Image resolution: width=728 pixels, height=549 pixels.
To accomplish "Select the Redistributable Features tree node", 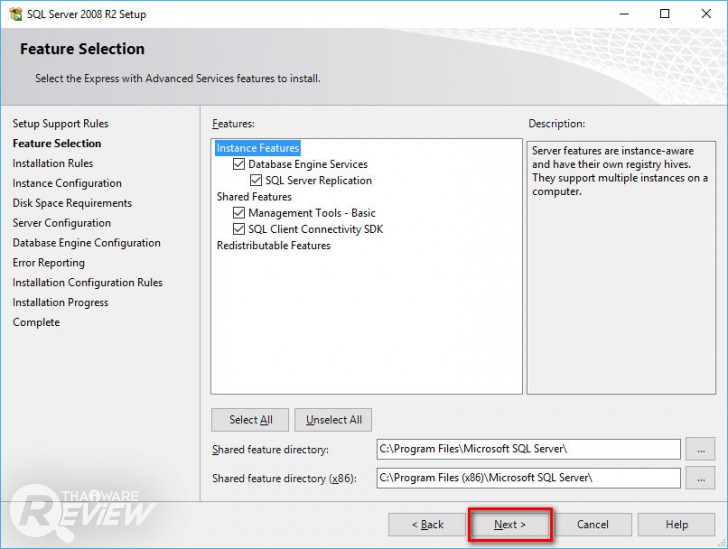I will click(273, 245).
